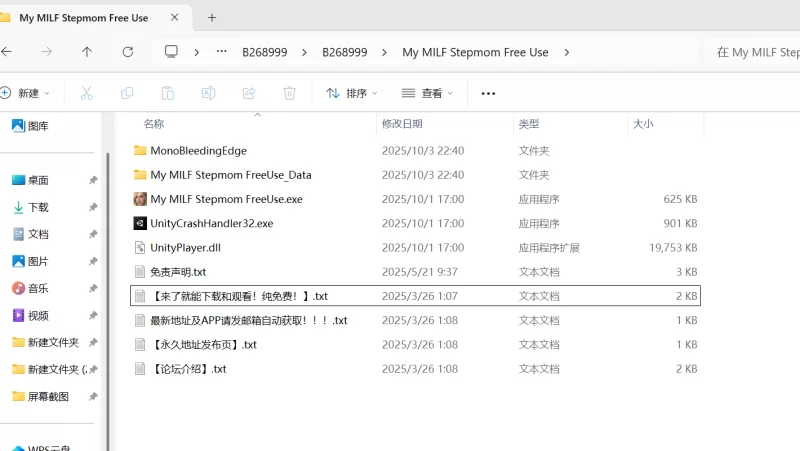Click the This PC monitor icon
This screenshot has height=451, width=800.
pyautogui.click(x=171, y=52)
